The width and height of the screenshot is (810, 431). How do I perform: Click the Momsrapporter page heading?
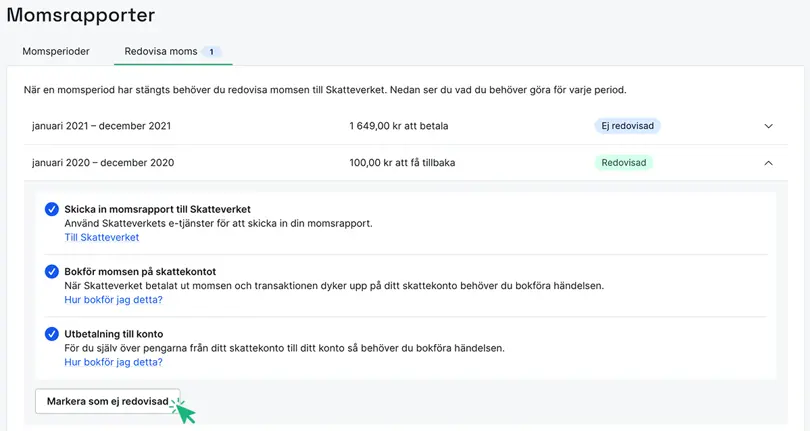point(81,15)
